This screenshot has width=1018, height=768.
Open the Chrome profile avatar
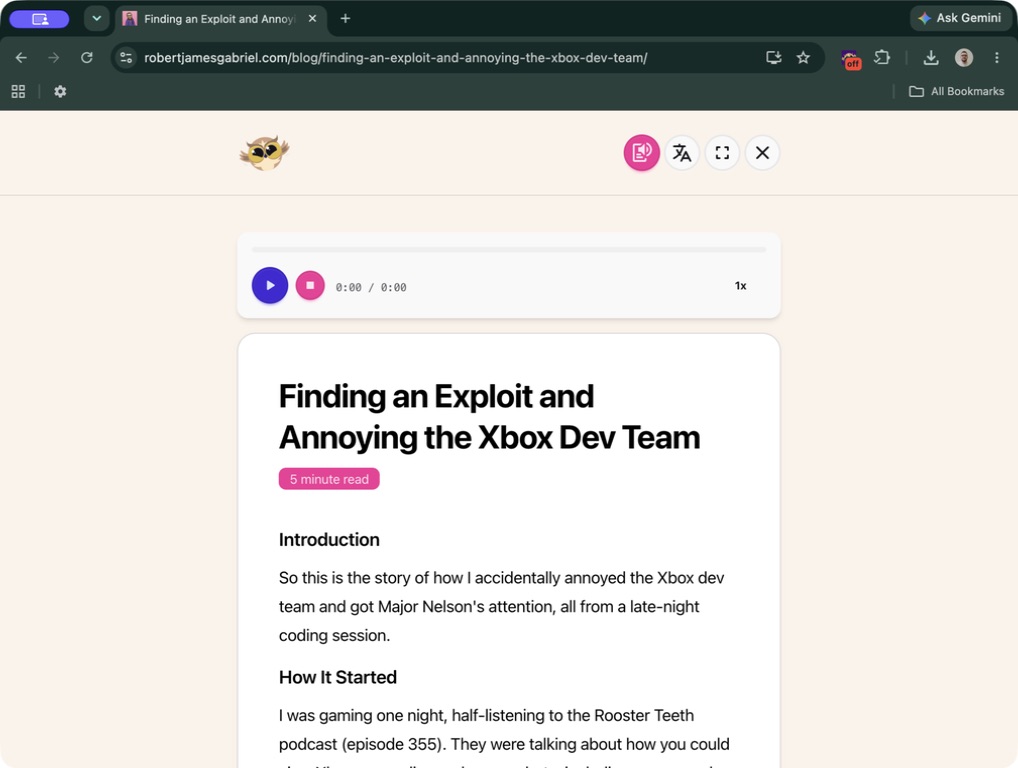point(964,58)
